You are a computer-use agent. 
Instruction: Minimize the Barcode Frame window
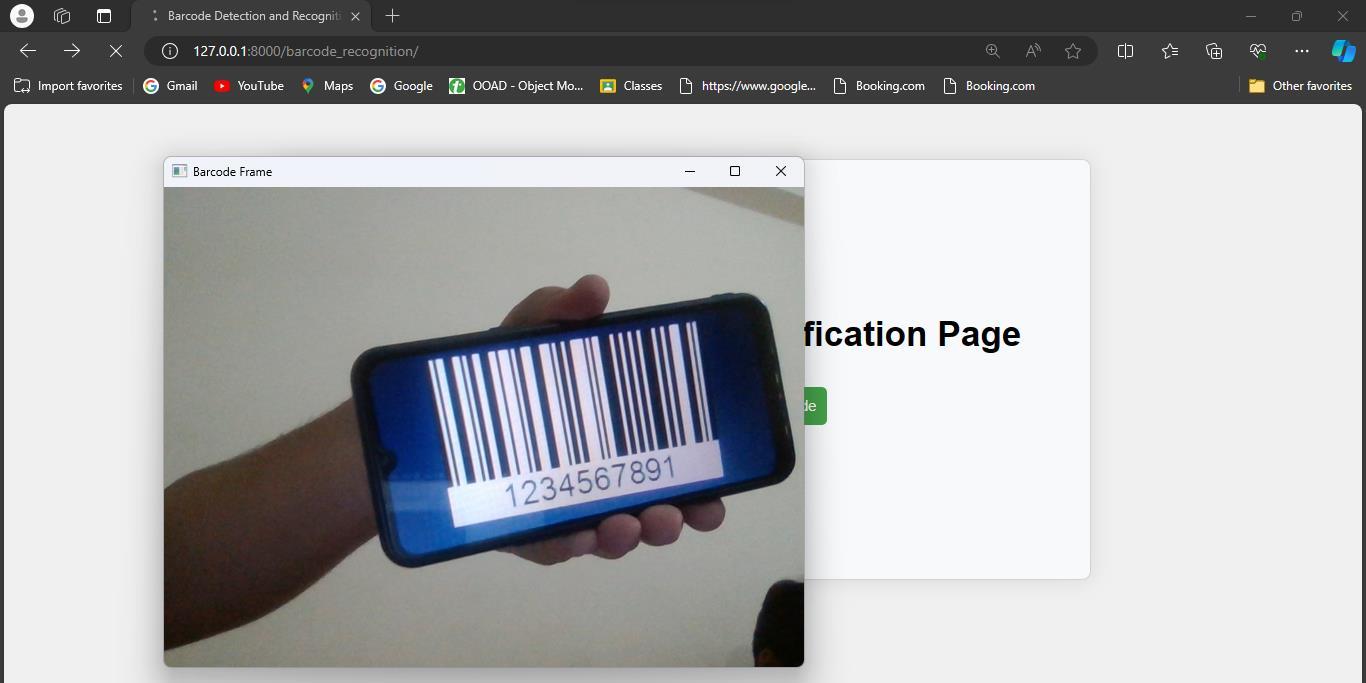click(x=689, y=171)
